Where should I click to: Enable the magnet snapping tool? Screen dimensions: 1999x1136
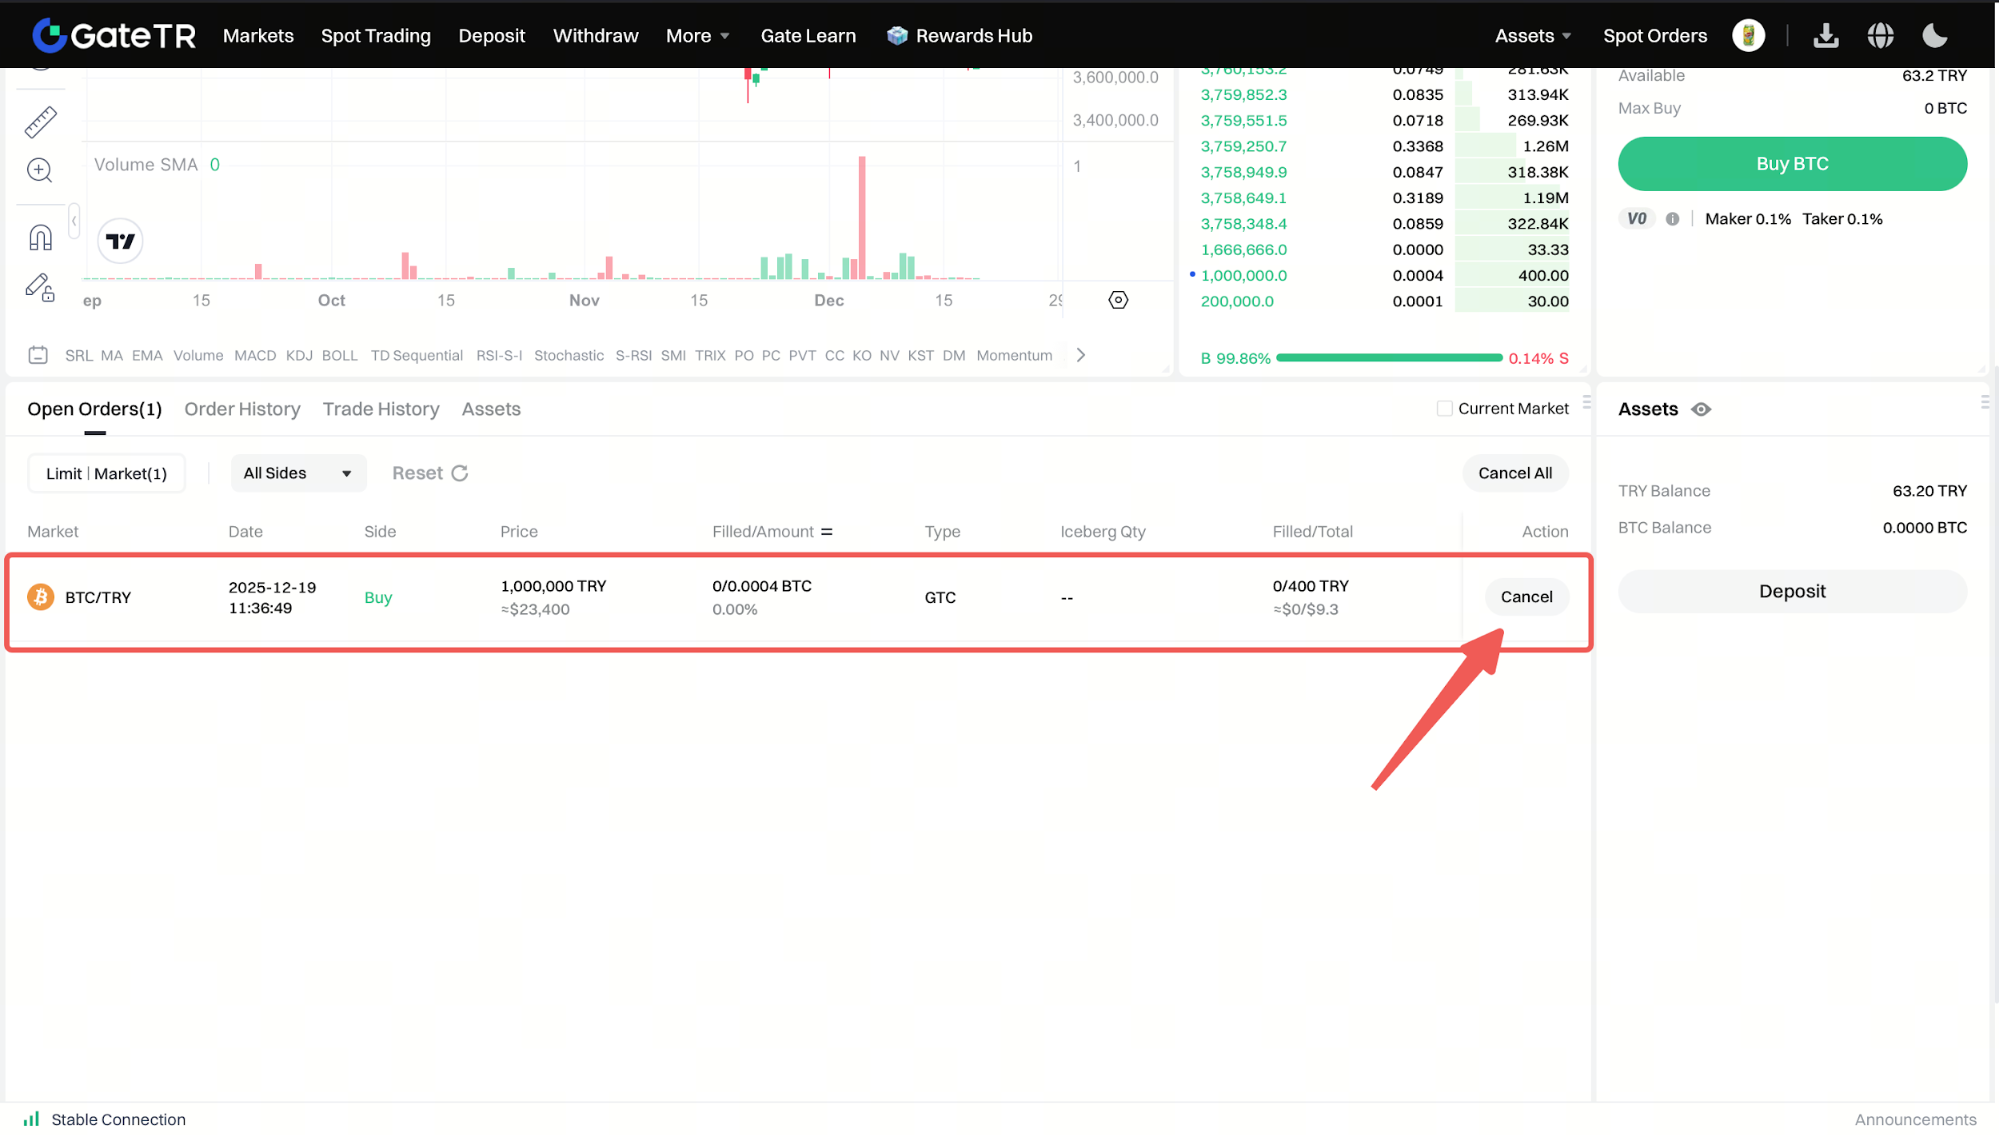pyautogui.click(x=40, y=237)
